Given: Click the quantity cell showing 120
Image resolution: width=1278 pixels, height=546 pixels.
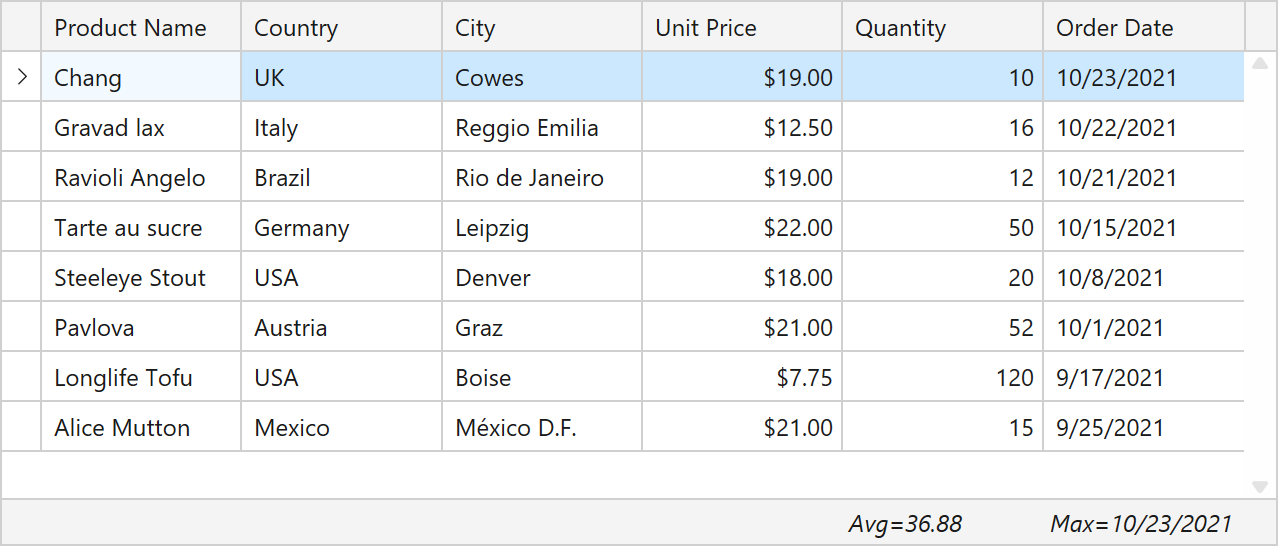Looking at the screenshot, I should (x=942, y=378).
